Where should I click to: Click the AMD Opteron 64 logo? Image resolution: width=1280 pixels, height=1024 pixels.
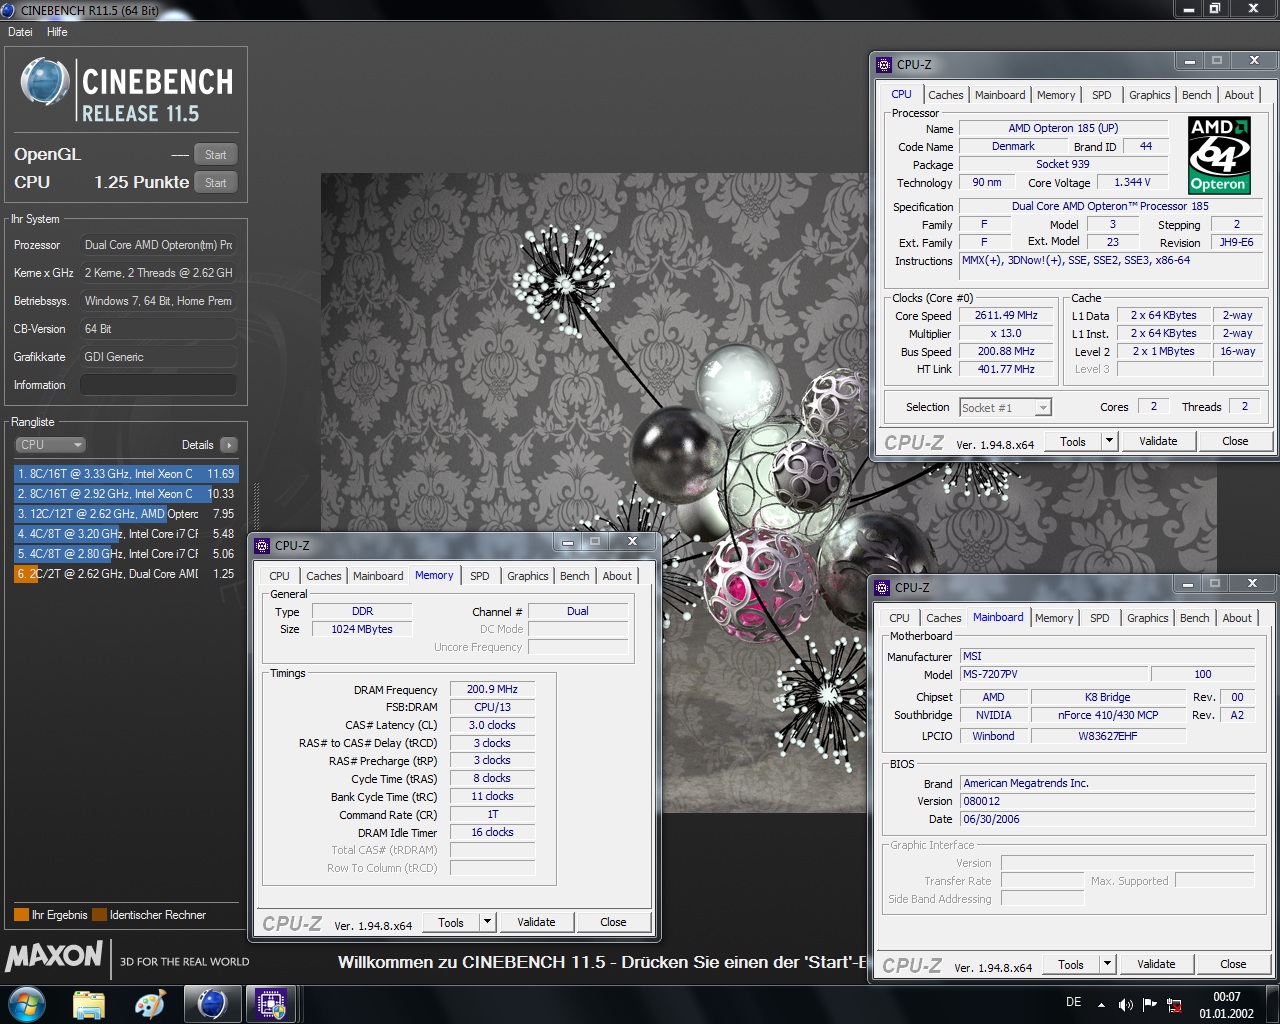coord(1219,155)
